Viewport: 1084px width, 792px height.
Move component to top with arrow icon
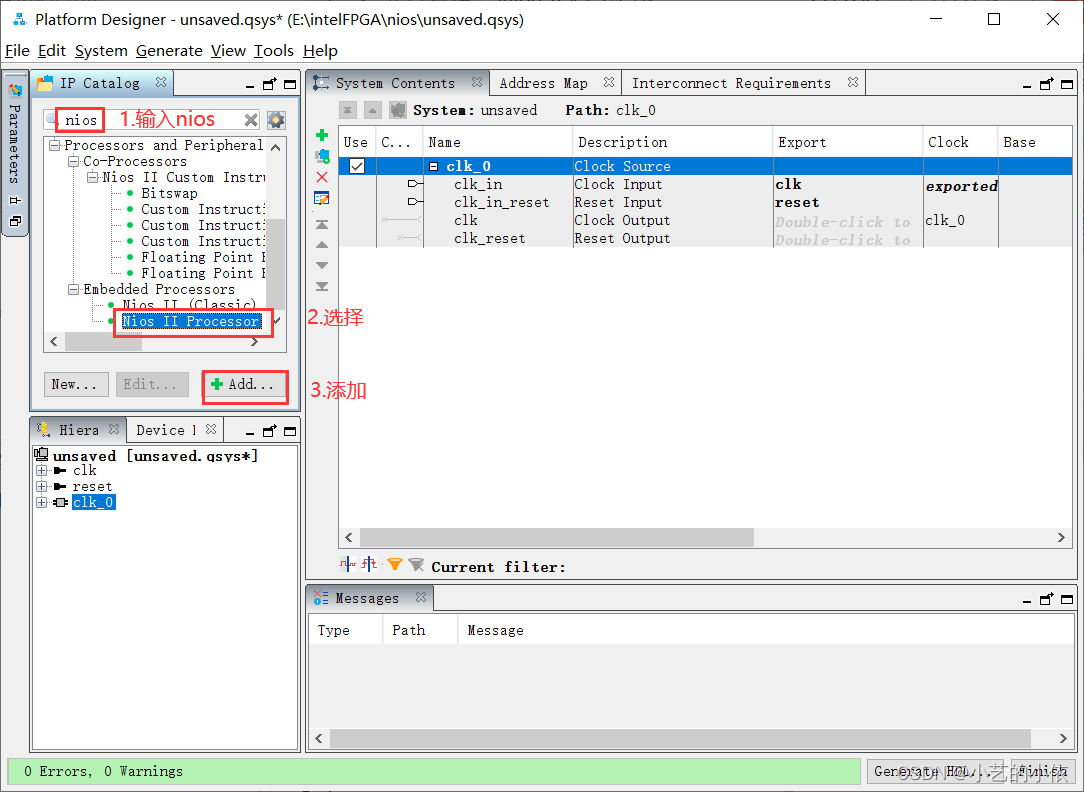pos(321,225)
